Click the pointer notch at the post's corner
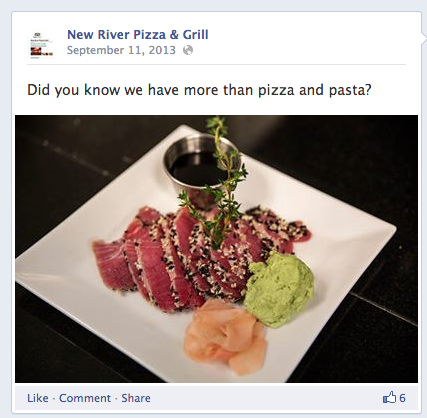Image resolution: width=427 pixels, height=418 pixels. coord(424,34)
